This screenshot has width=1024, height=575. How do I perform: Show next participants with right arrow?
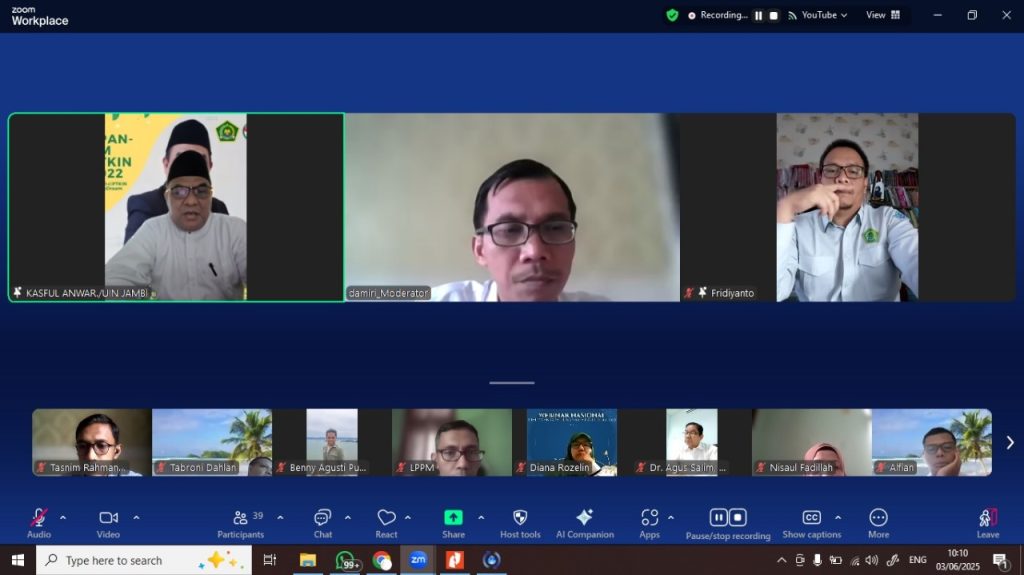(1009, 442)
